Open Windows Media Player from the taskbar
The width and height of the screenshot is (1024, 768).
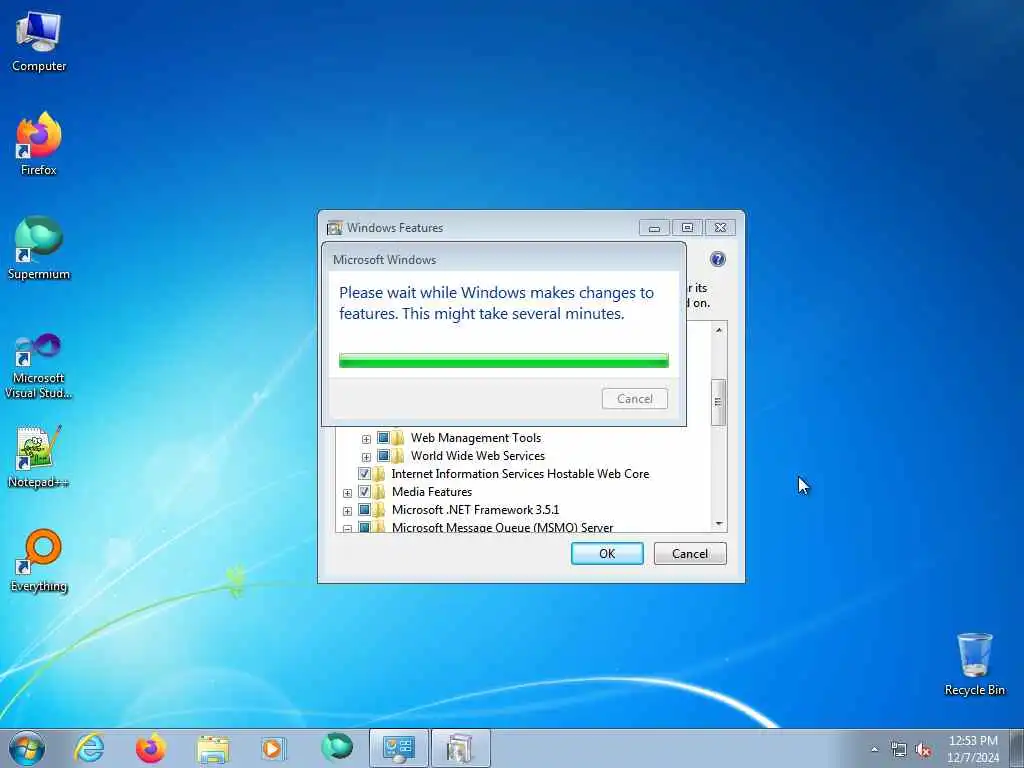coord(272,748)
